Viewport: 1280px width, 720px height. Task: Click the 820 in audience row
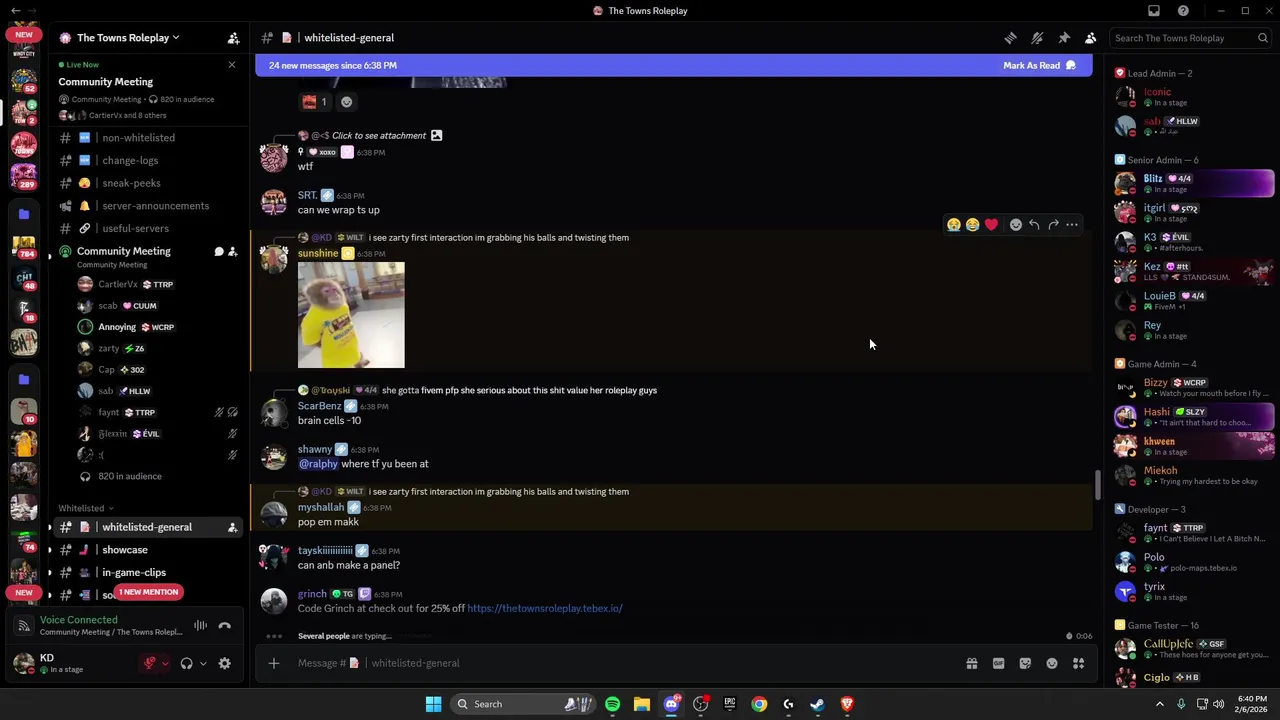130,476
